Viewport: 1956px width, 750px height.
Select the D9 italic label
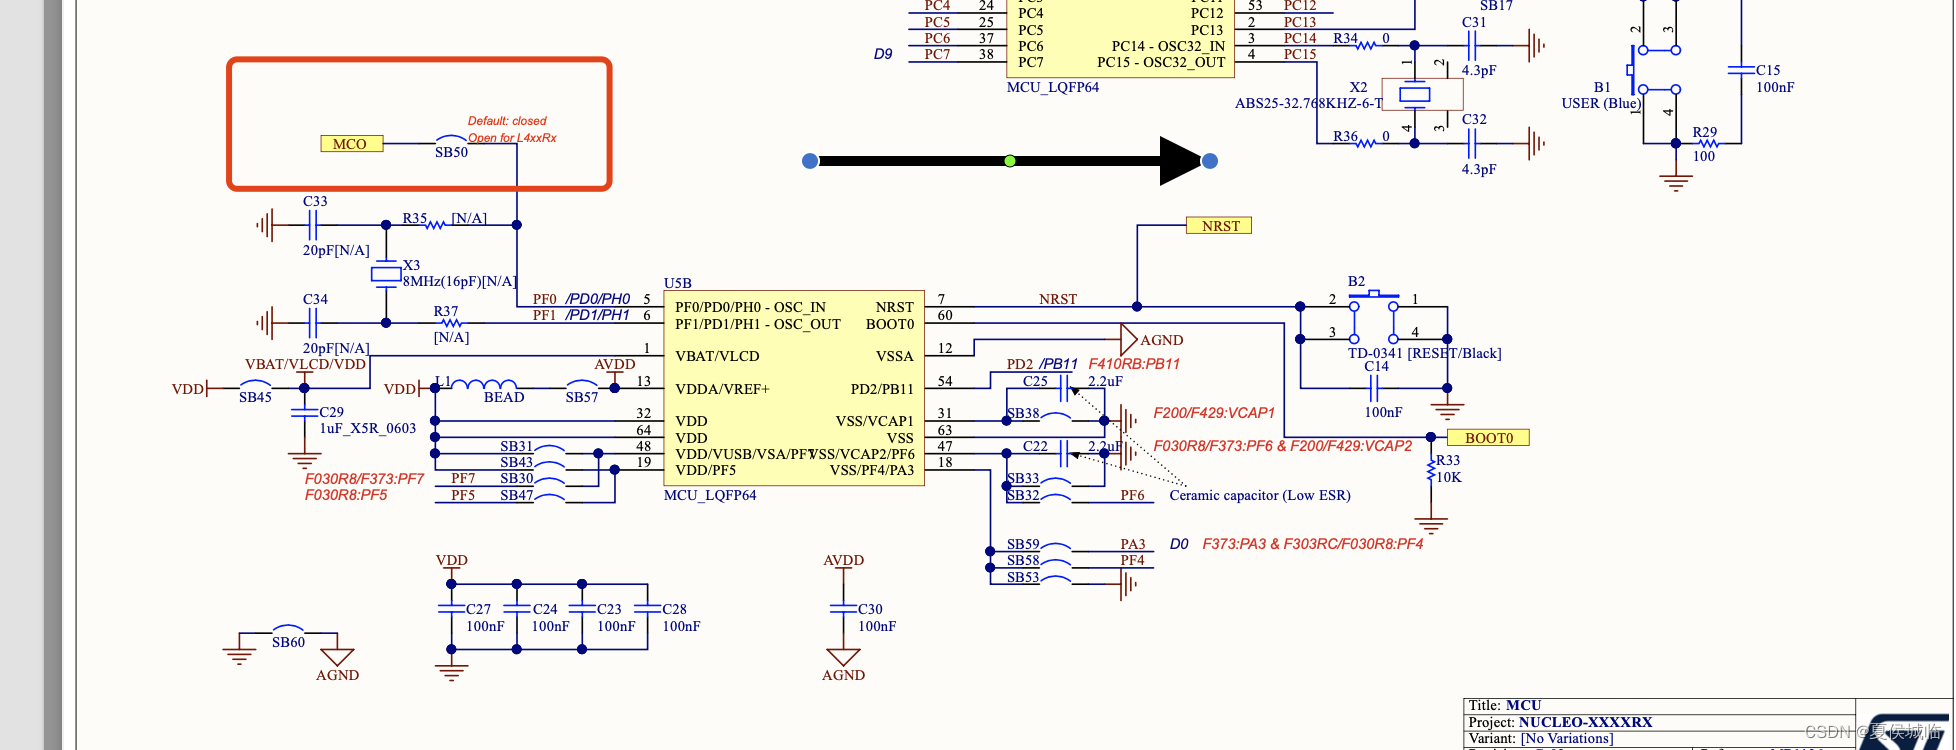[x=882, y=54]
